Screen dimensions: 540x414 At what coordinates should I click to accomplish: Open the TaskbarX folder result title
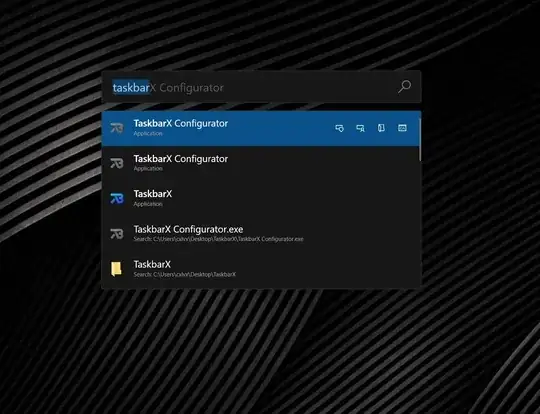click(152, 265)
